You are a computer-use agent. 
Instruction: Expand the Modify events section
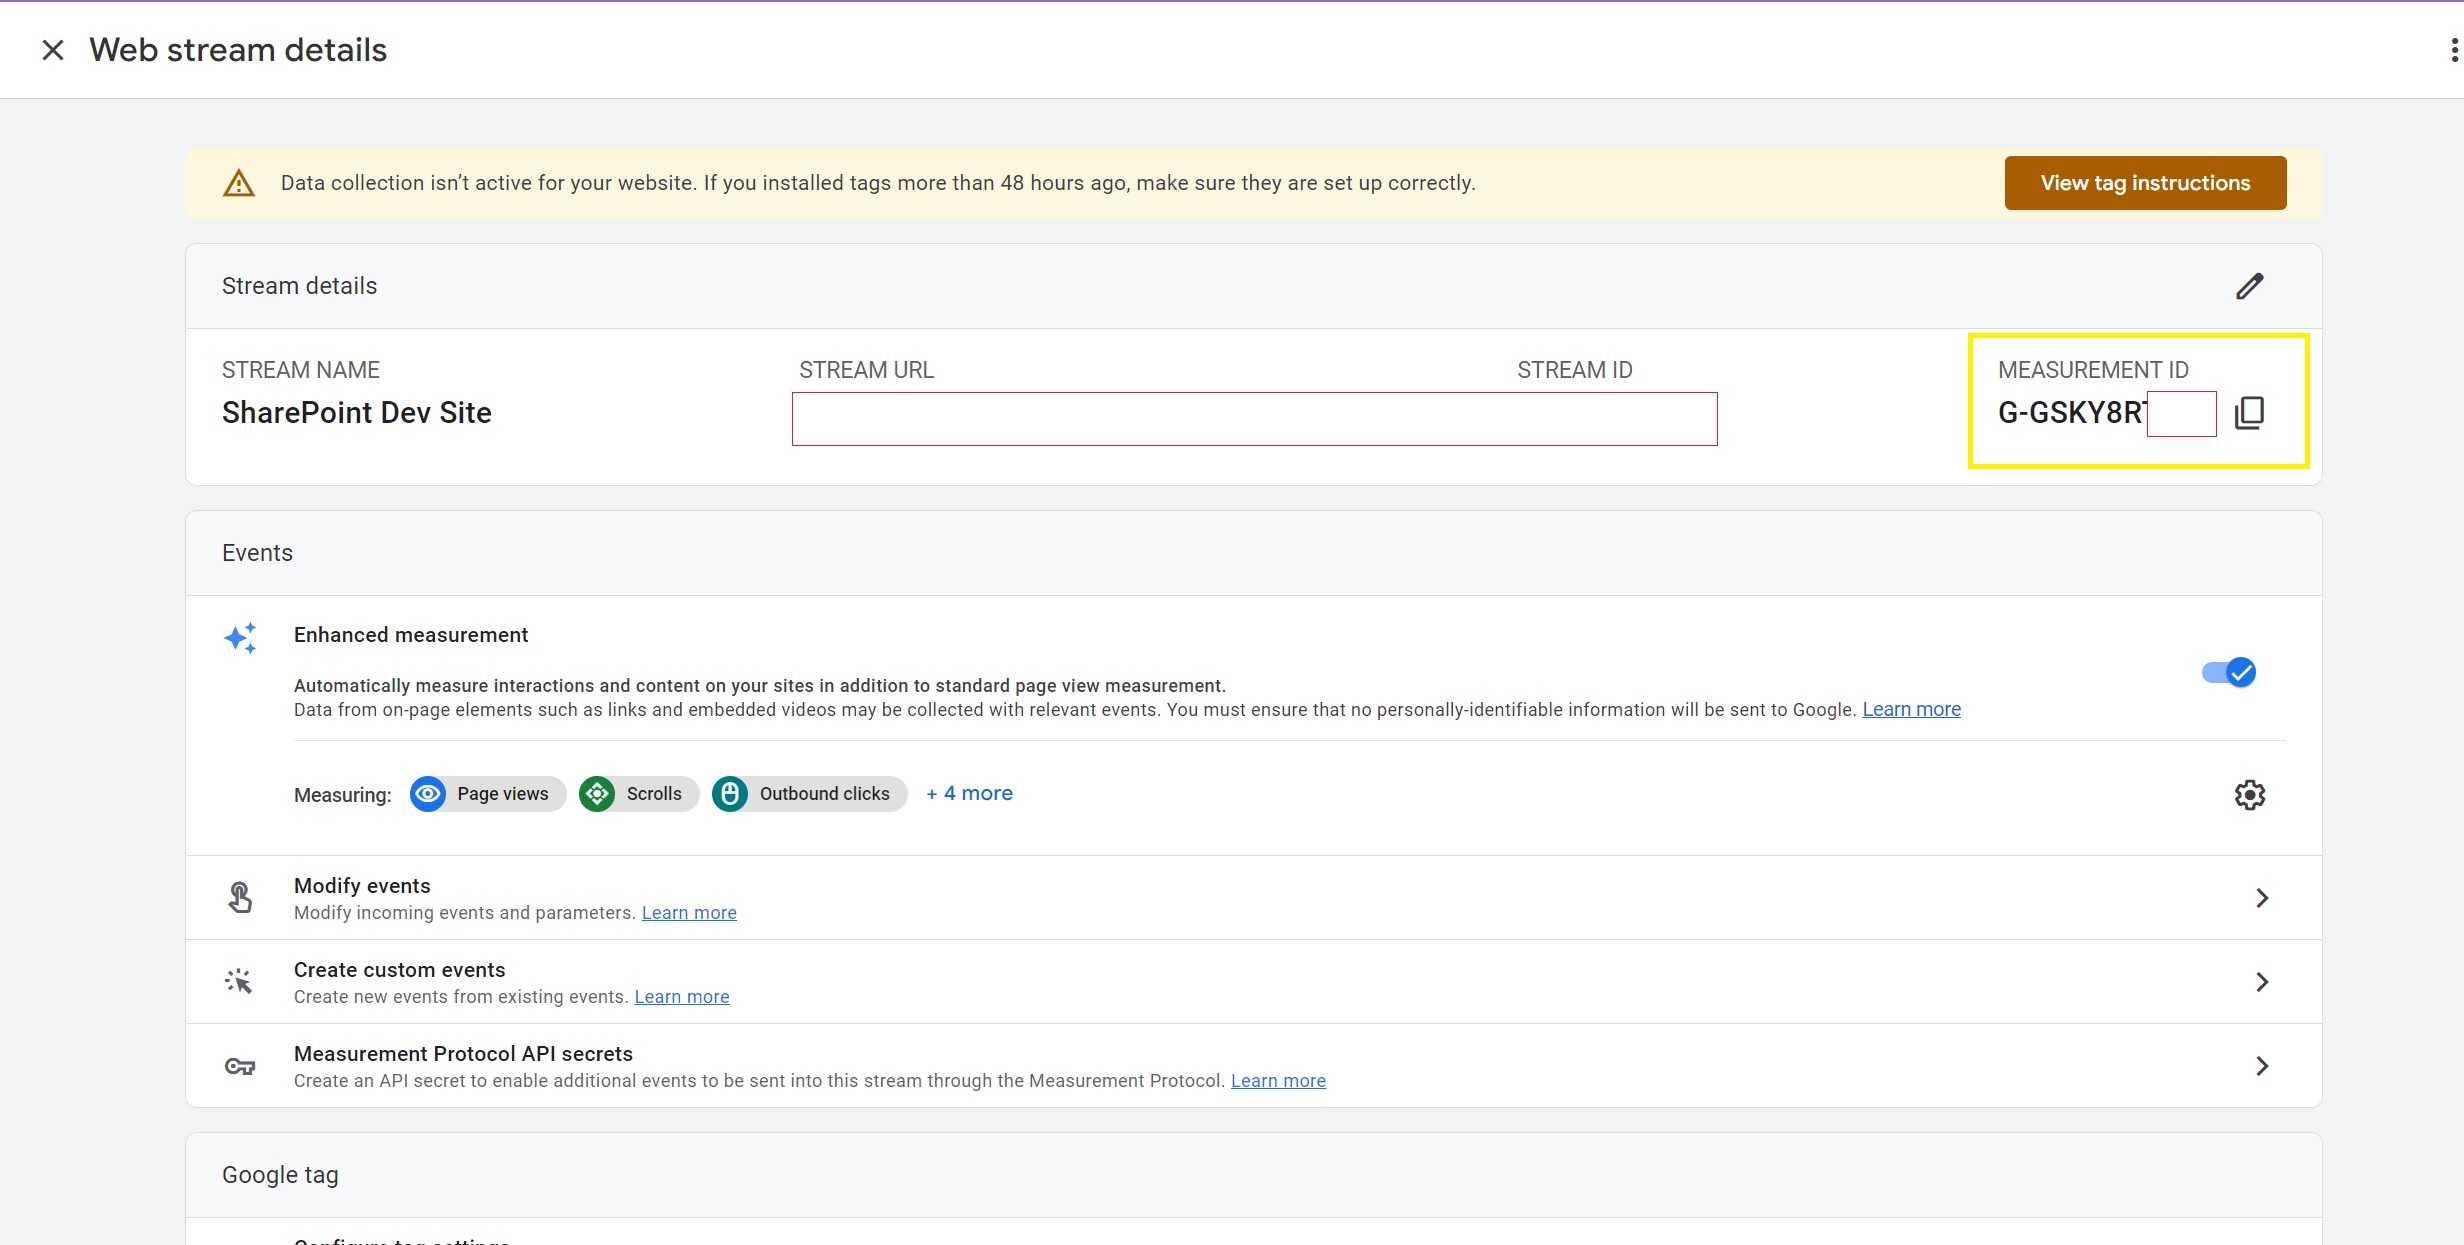(2263, 897)
